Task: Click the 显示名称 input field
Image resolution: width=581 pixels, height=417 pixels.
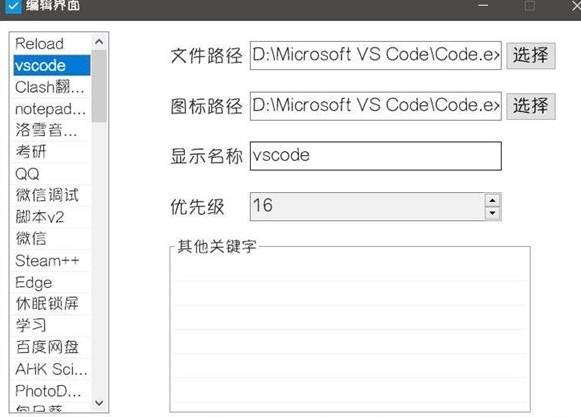Action: coord(376,156)
